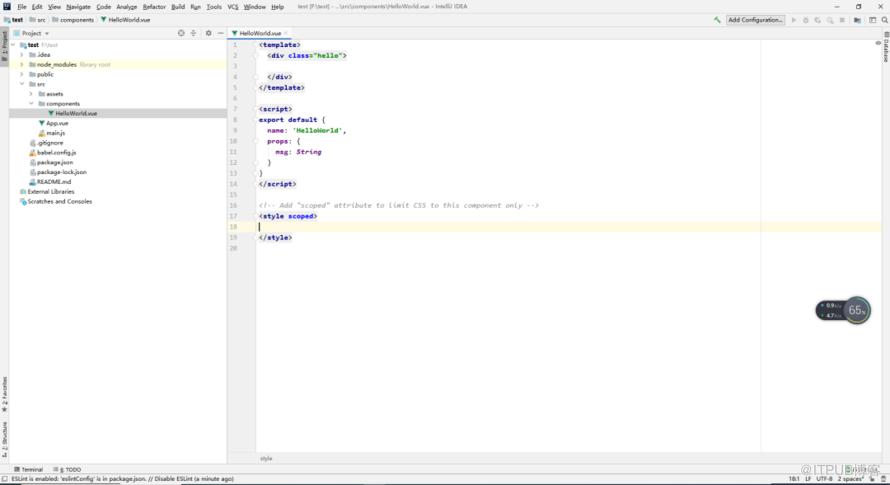The width and height of the screenshot is (890, 485).
Task: Click the Locate/Scroll from Source target icon
Action: click(181, 33)
